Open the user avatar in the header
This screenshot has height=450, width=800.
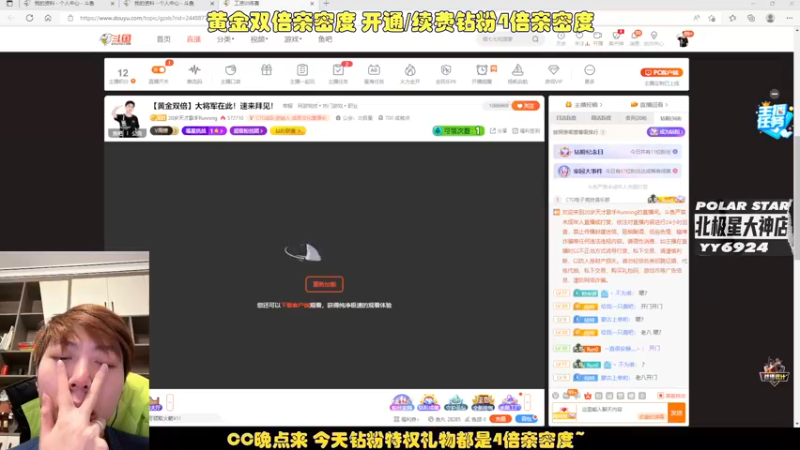(x=684, y=40)
